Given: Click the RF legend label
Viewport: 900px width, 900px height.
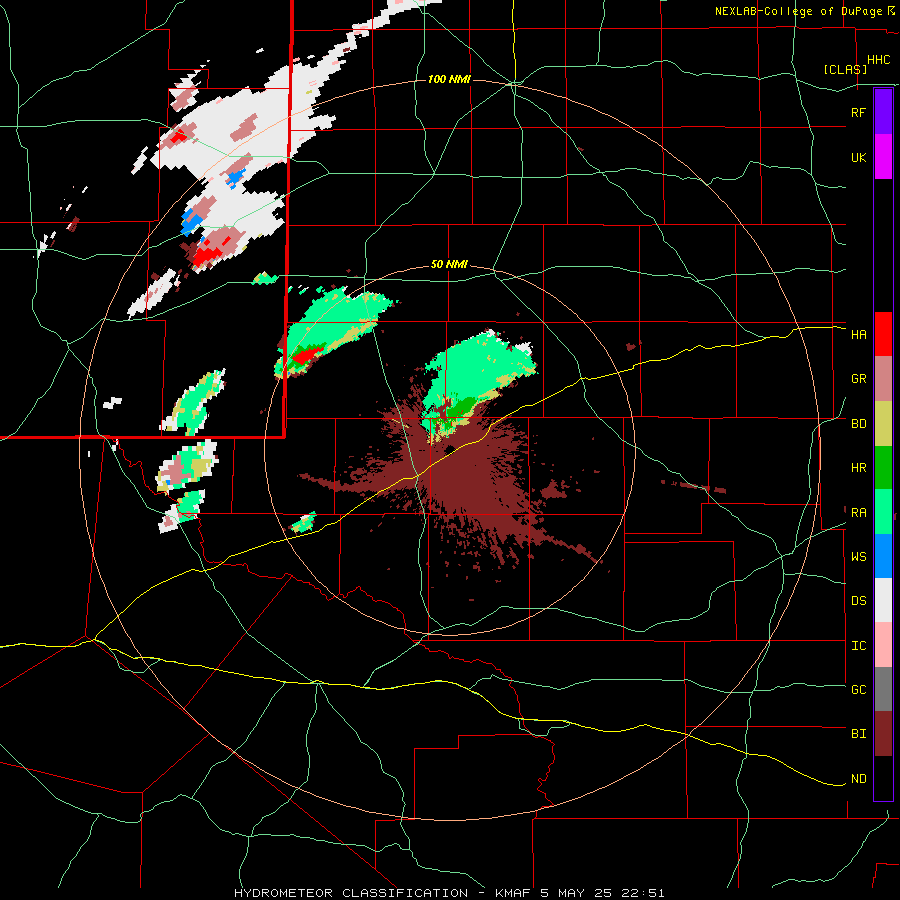Looking at the screenshot, I should [858, 112].
